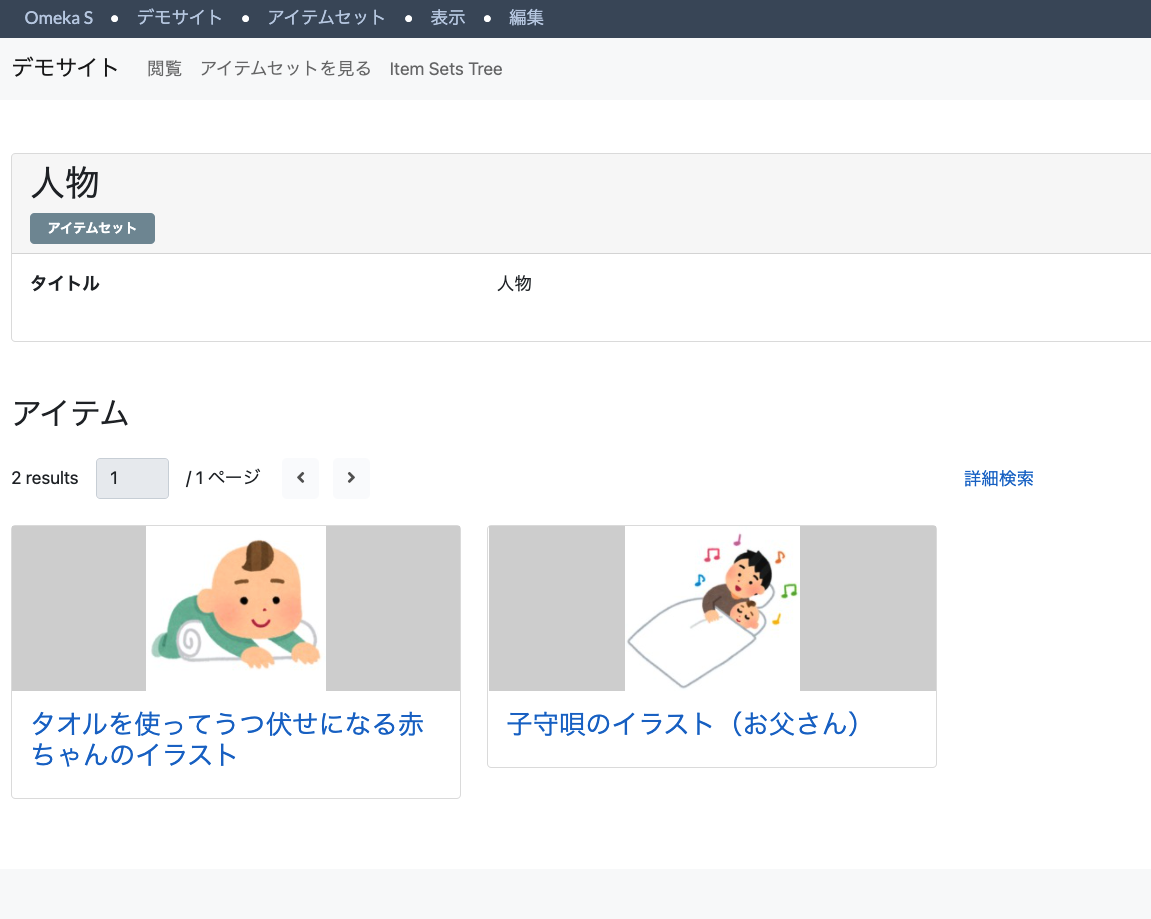Open the 詳細検索 advanced search link
The height and width of the screenshot is (919, 1151).
(998, 478)
